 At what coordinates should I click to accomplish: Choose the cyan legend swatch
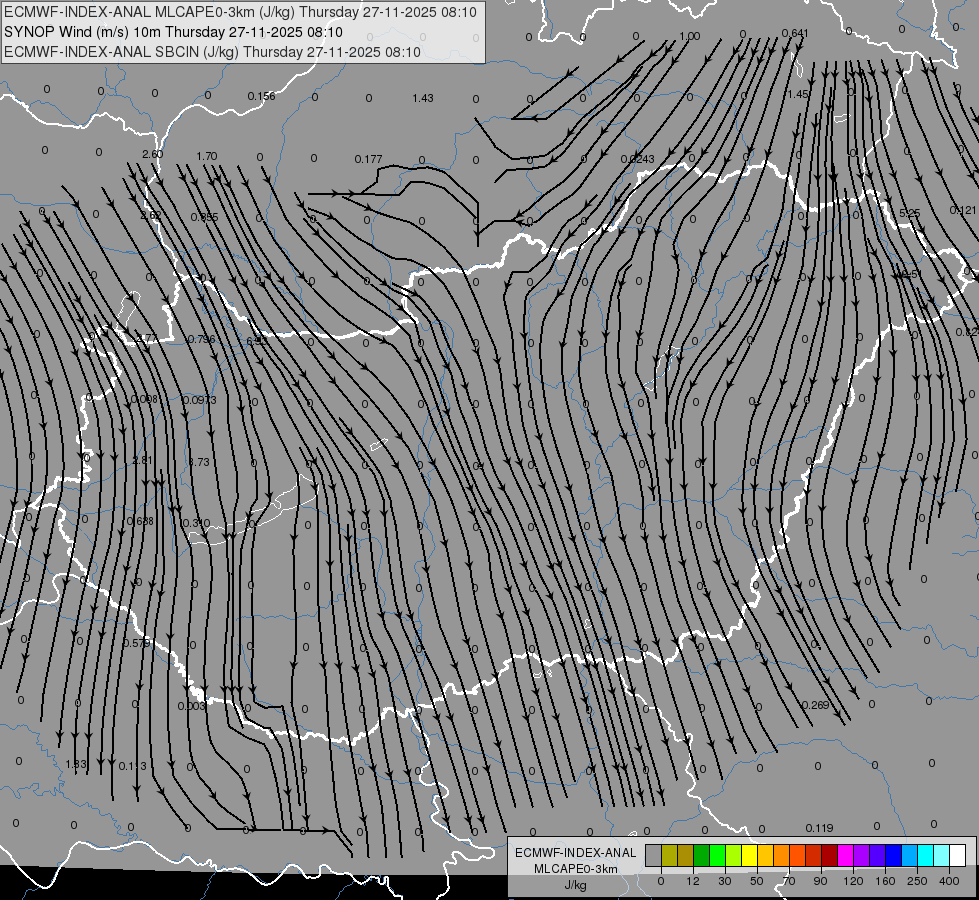pos(926,855)
